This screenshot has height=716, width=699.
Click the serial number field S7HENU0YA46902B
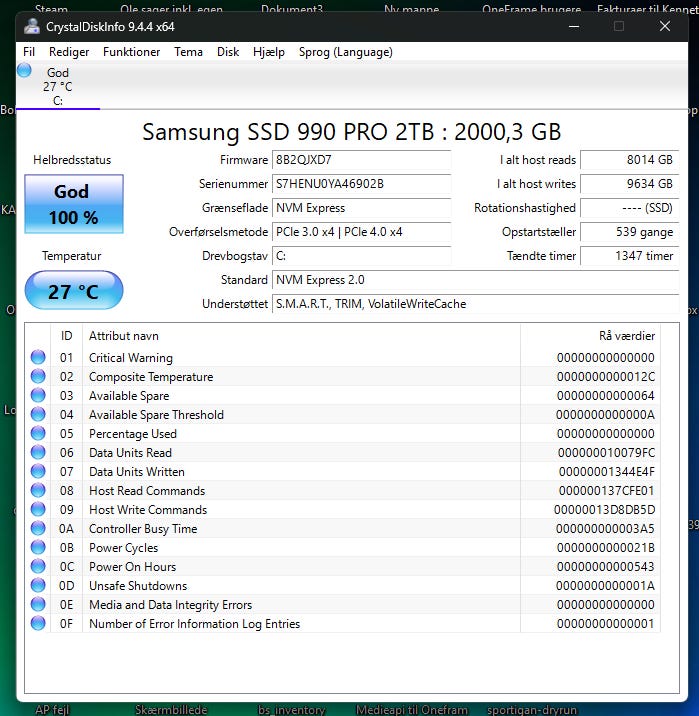click(362, 184)
